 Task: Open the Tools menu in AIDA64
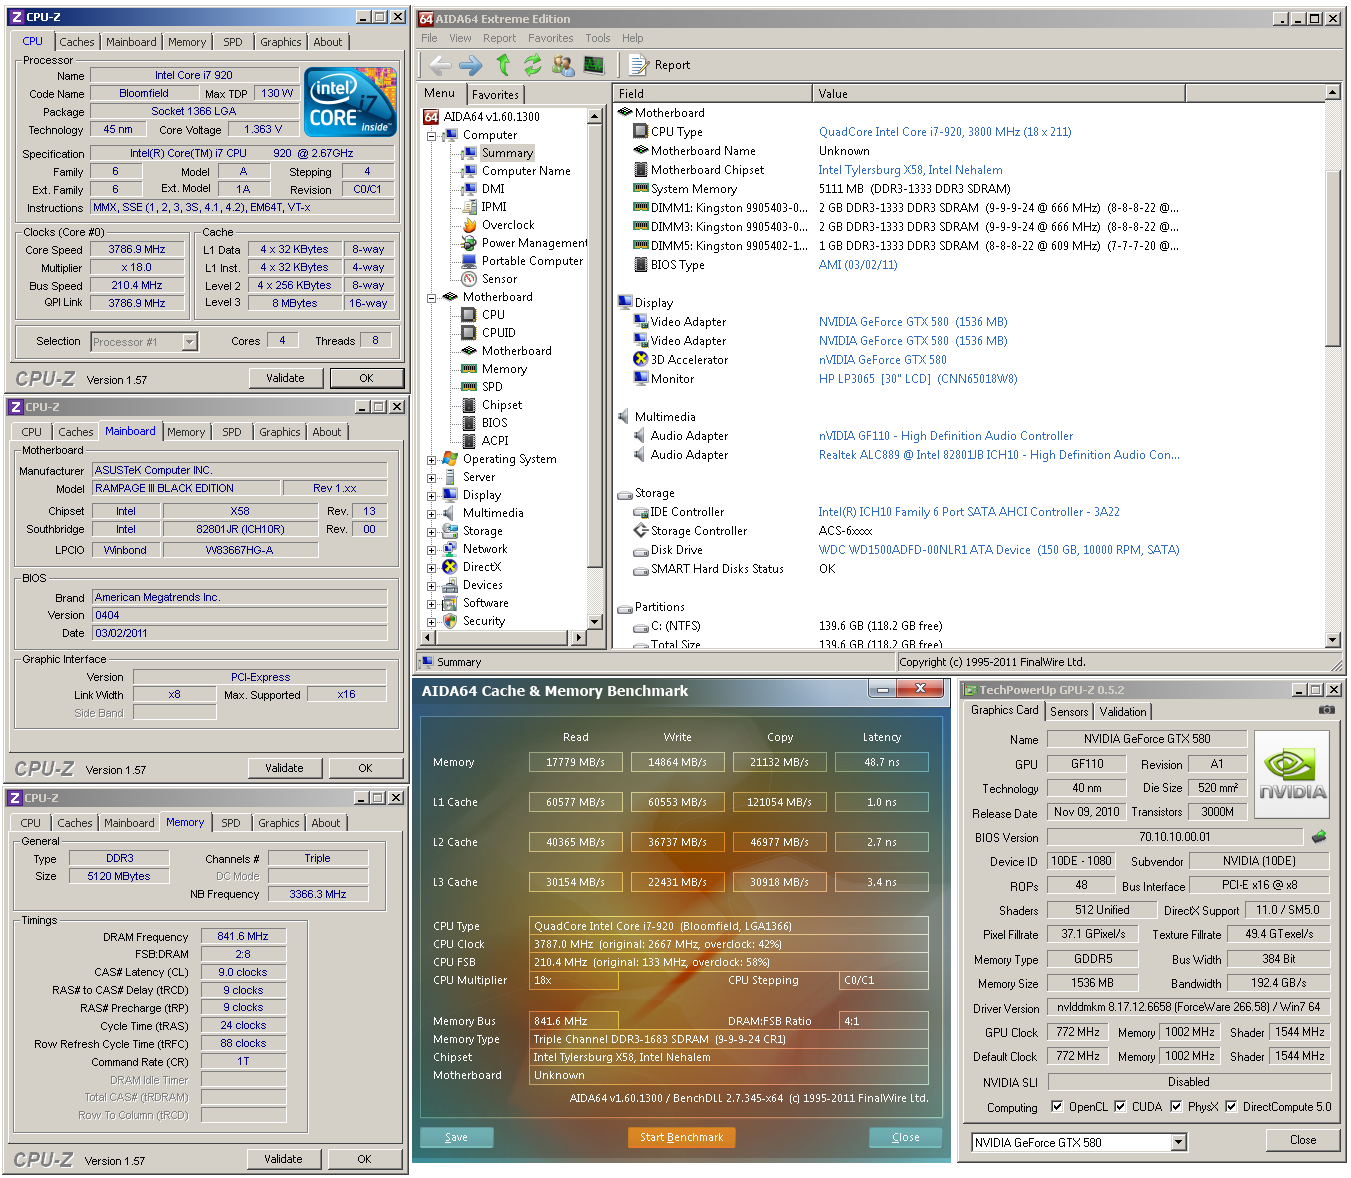click(598, 38)
